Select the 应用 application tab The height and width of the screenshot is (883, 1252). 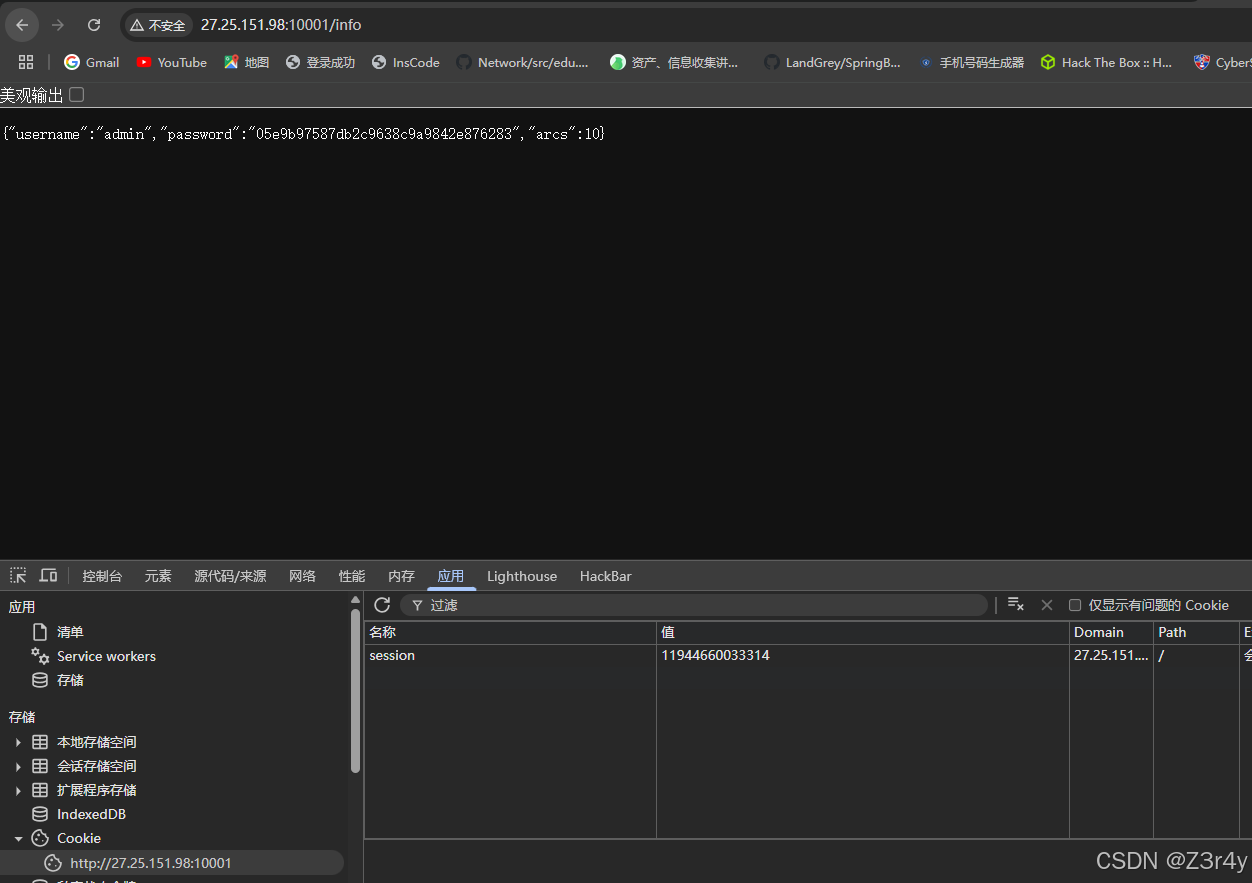[451, 576]
